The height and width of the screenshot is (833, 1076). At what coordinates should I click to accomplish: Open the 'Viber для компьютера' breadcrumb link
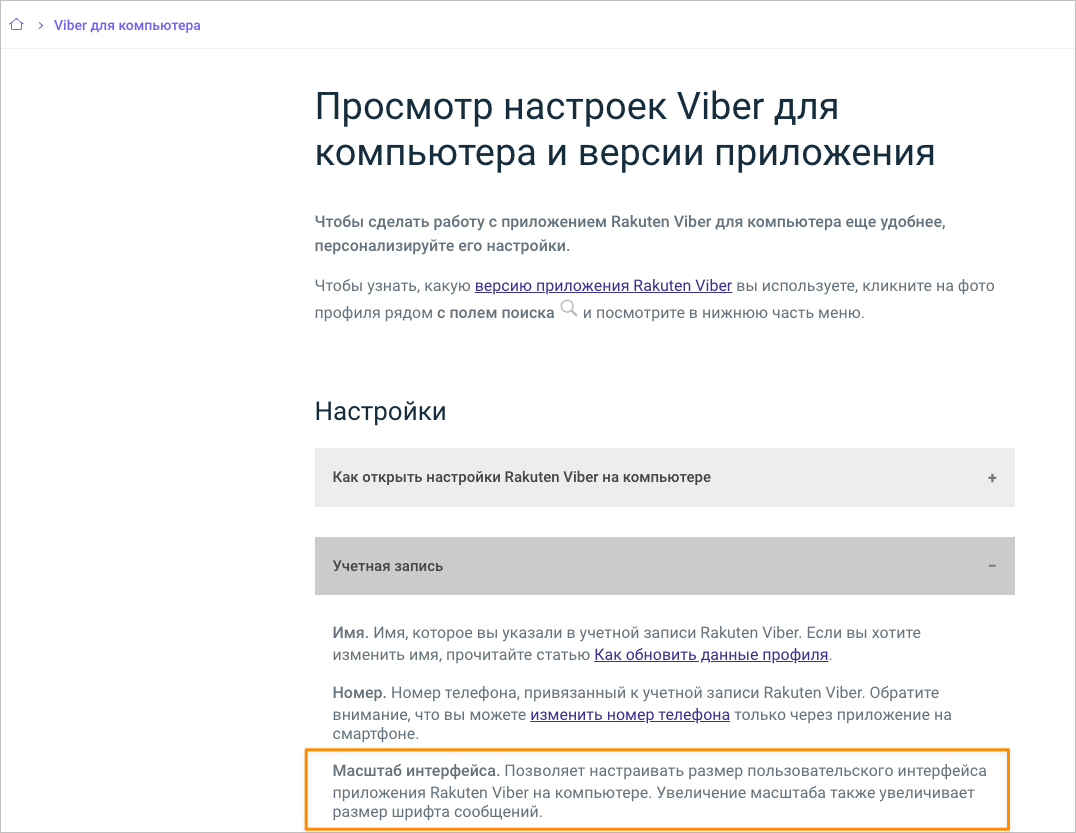coord(127,25)
